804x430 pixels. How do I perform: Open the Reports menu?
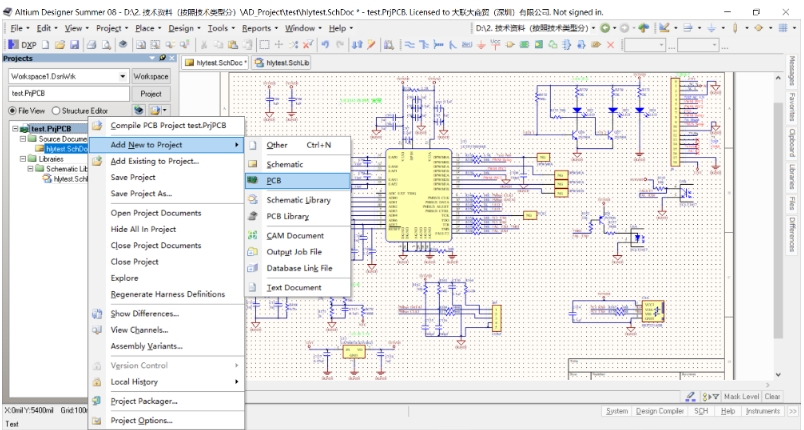tap(259, 28)
